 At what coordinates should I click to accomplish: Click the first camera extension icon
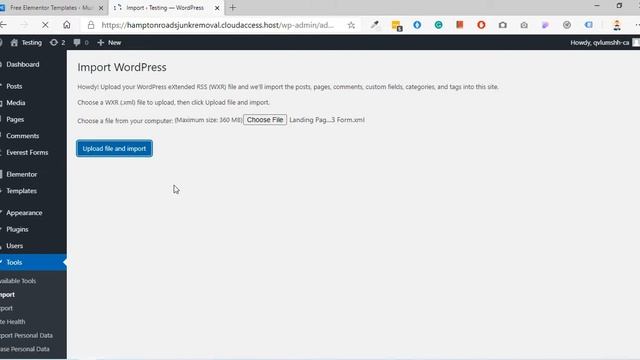pos(503,25)
